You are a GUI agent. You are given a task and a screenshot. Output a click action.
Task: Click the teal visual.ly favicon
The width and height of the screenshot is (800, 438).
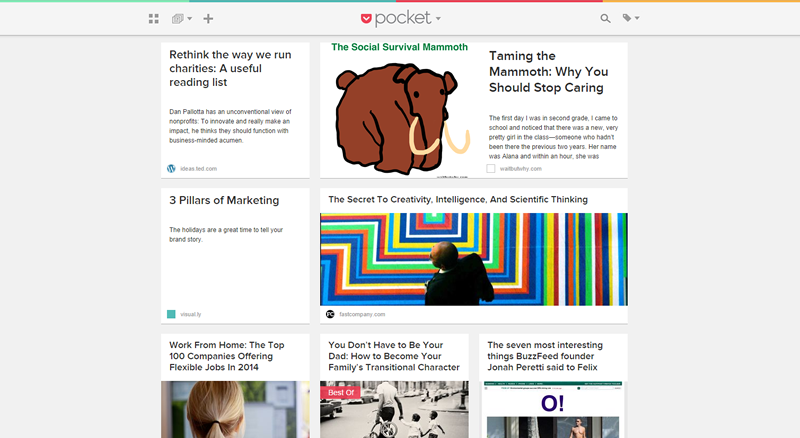coord(171,314)
